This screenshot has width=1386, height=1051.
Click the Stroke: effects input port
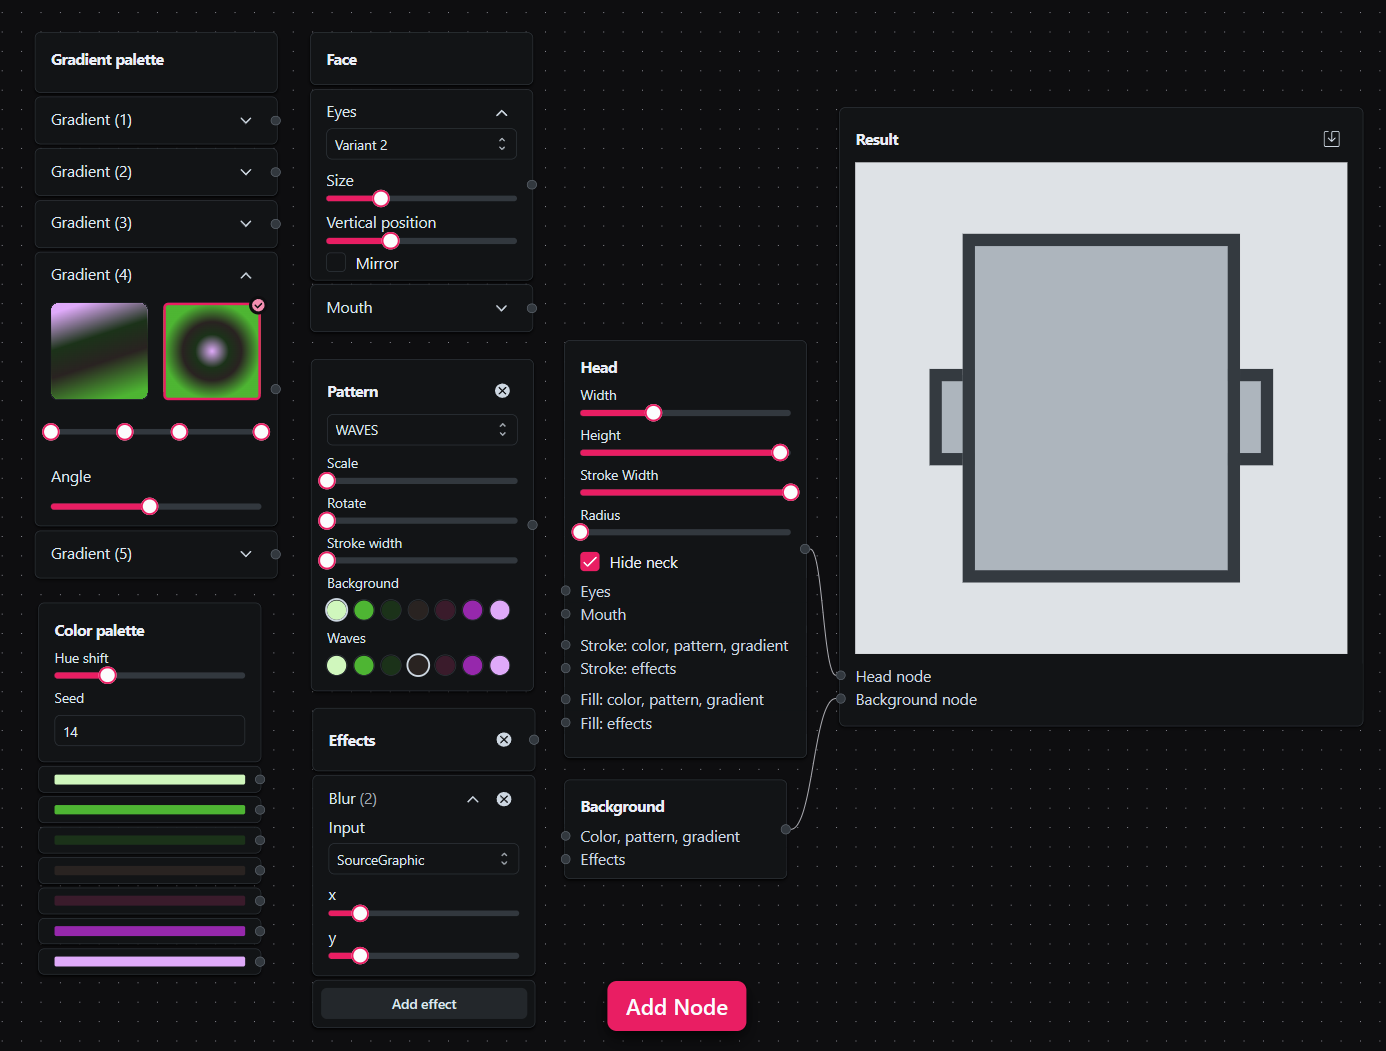pos(566,668)
